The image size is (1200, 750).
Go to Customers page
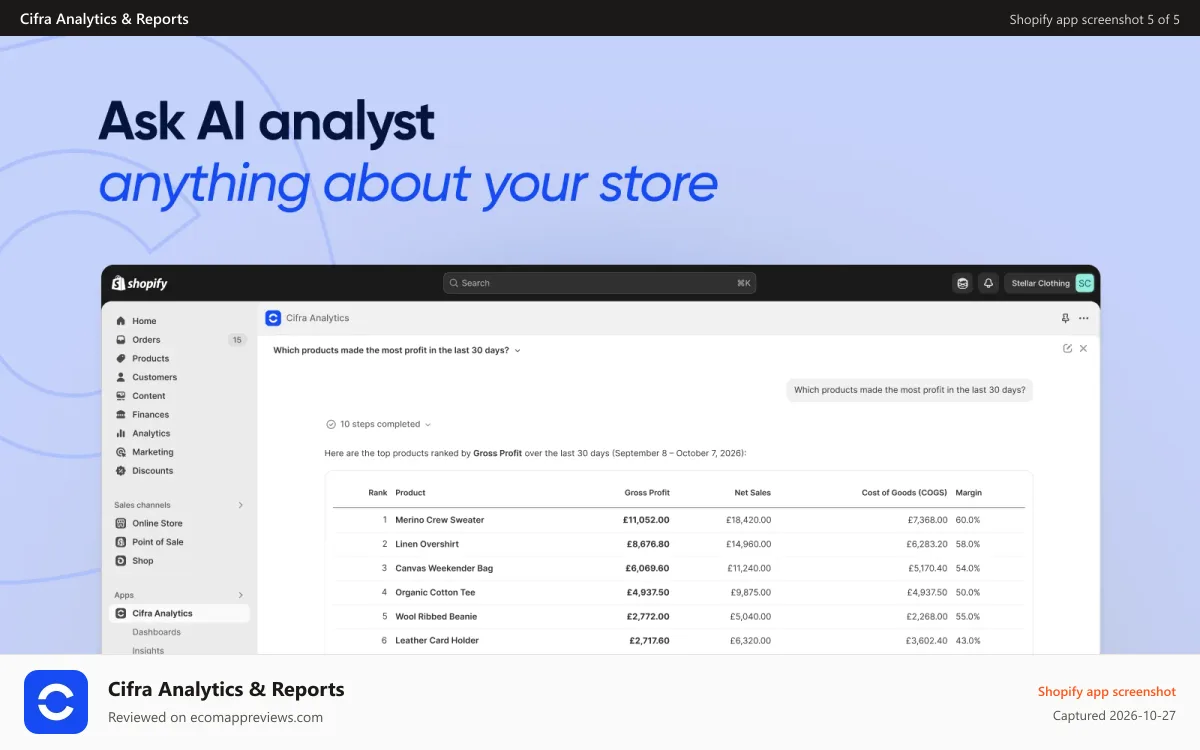[x=155, y=377]
